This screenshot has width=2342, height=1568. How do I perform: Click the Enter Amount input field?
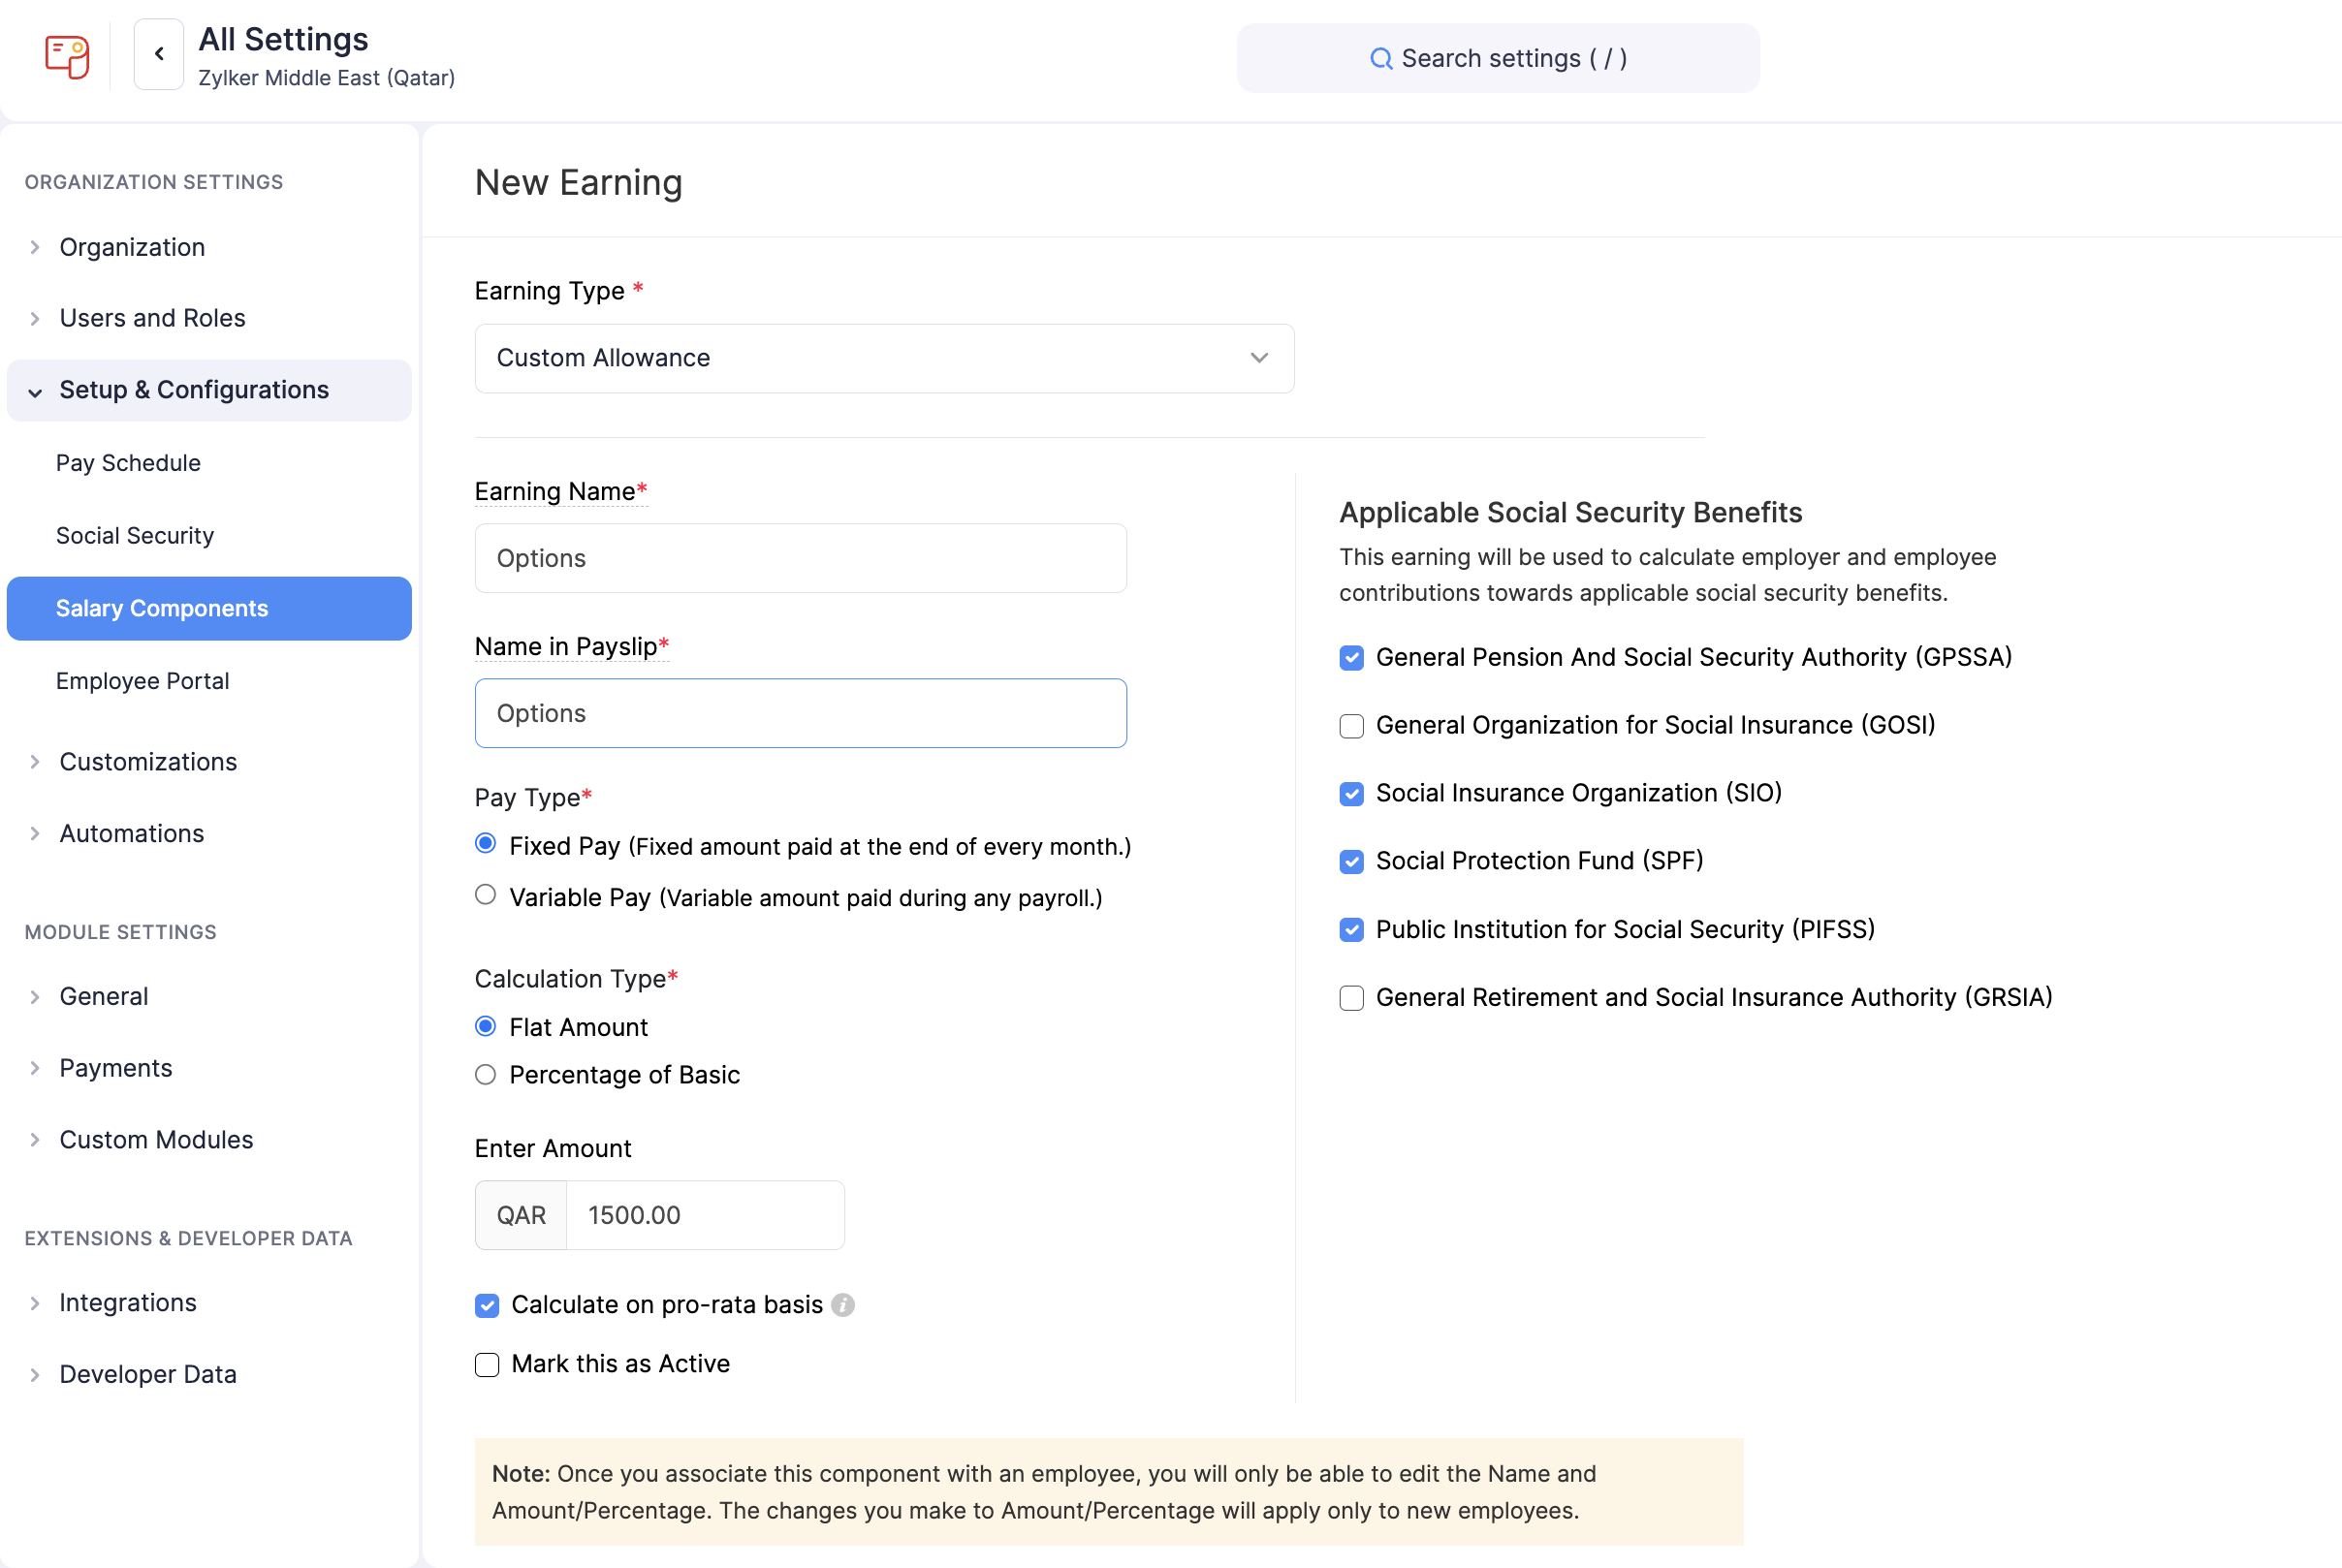[704, 1215]
